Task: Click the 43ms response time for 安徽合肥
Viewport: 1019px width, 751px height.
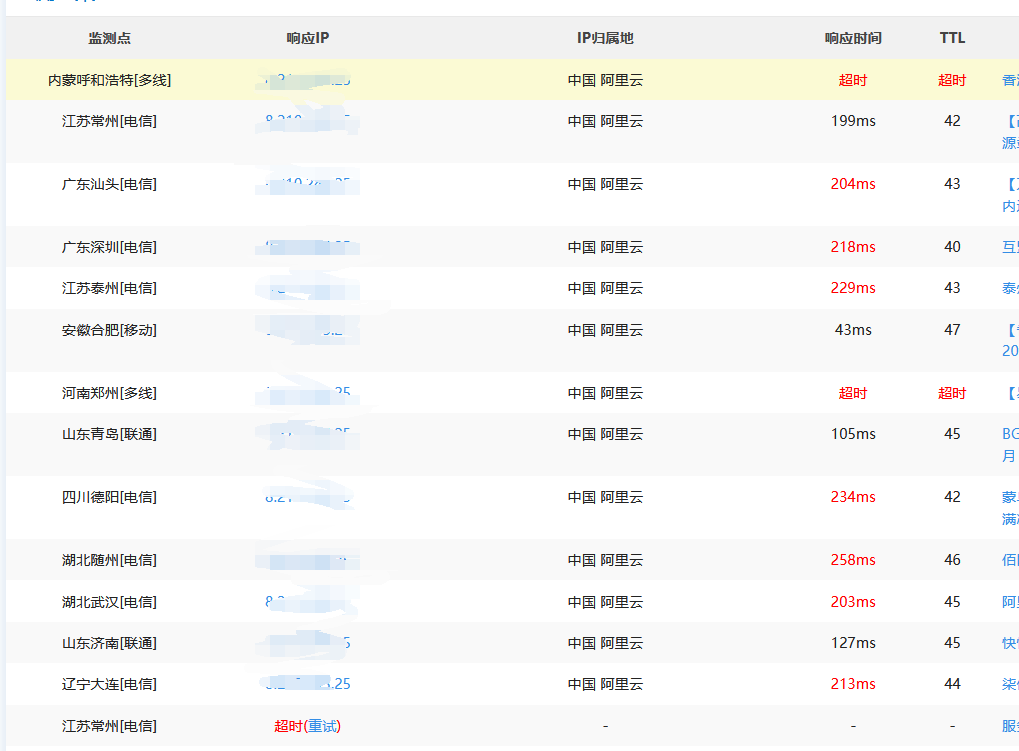Action: click(853, 330)
